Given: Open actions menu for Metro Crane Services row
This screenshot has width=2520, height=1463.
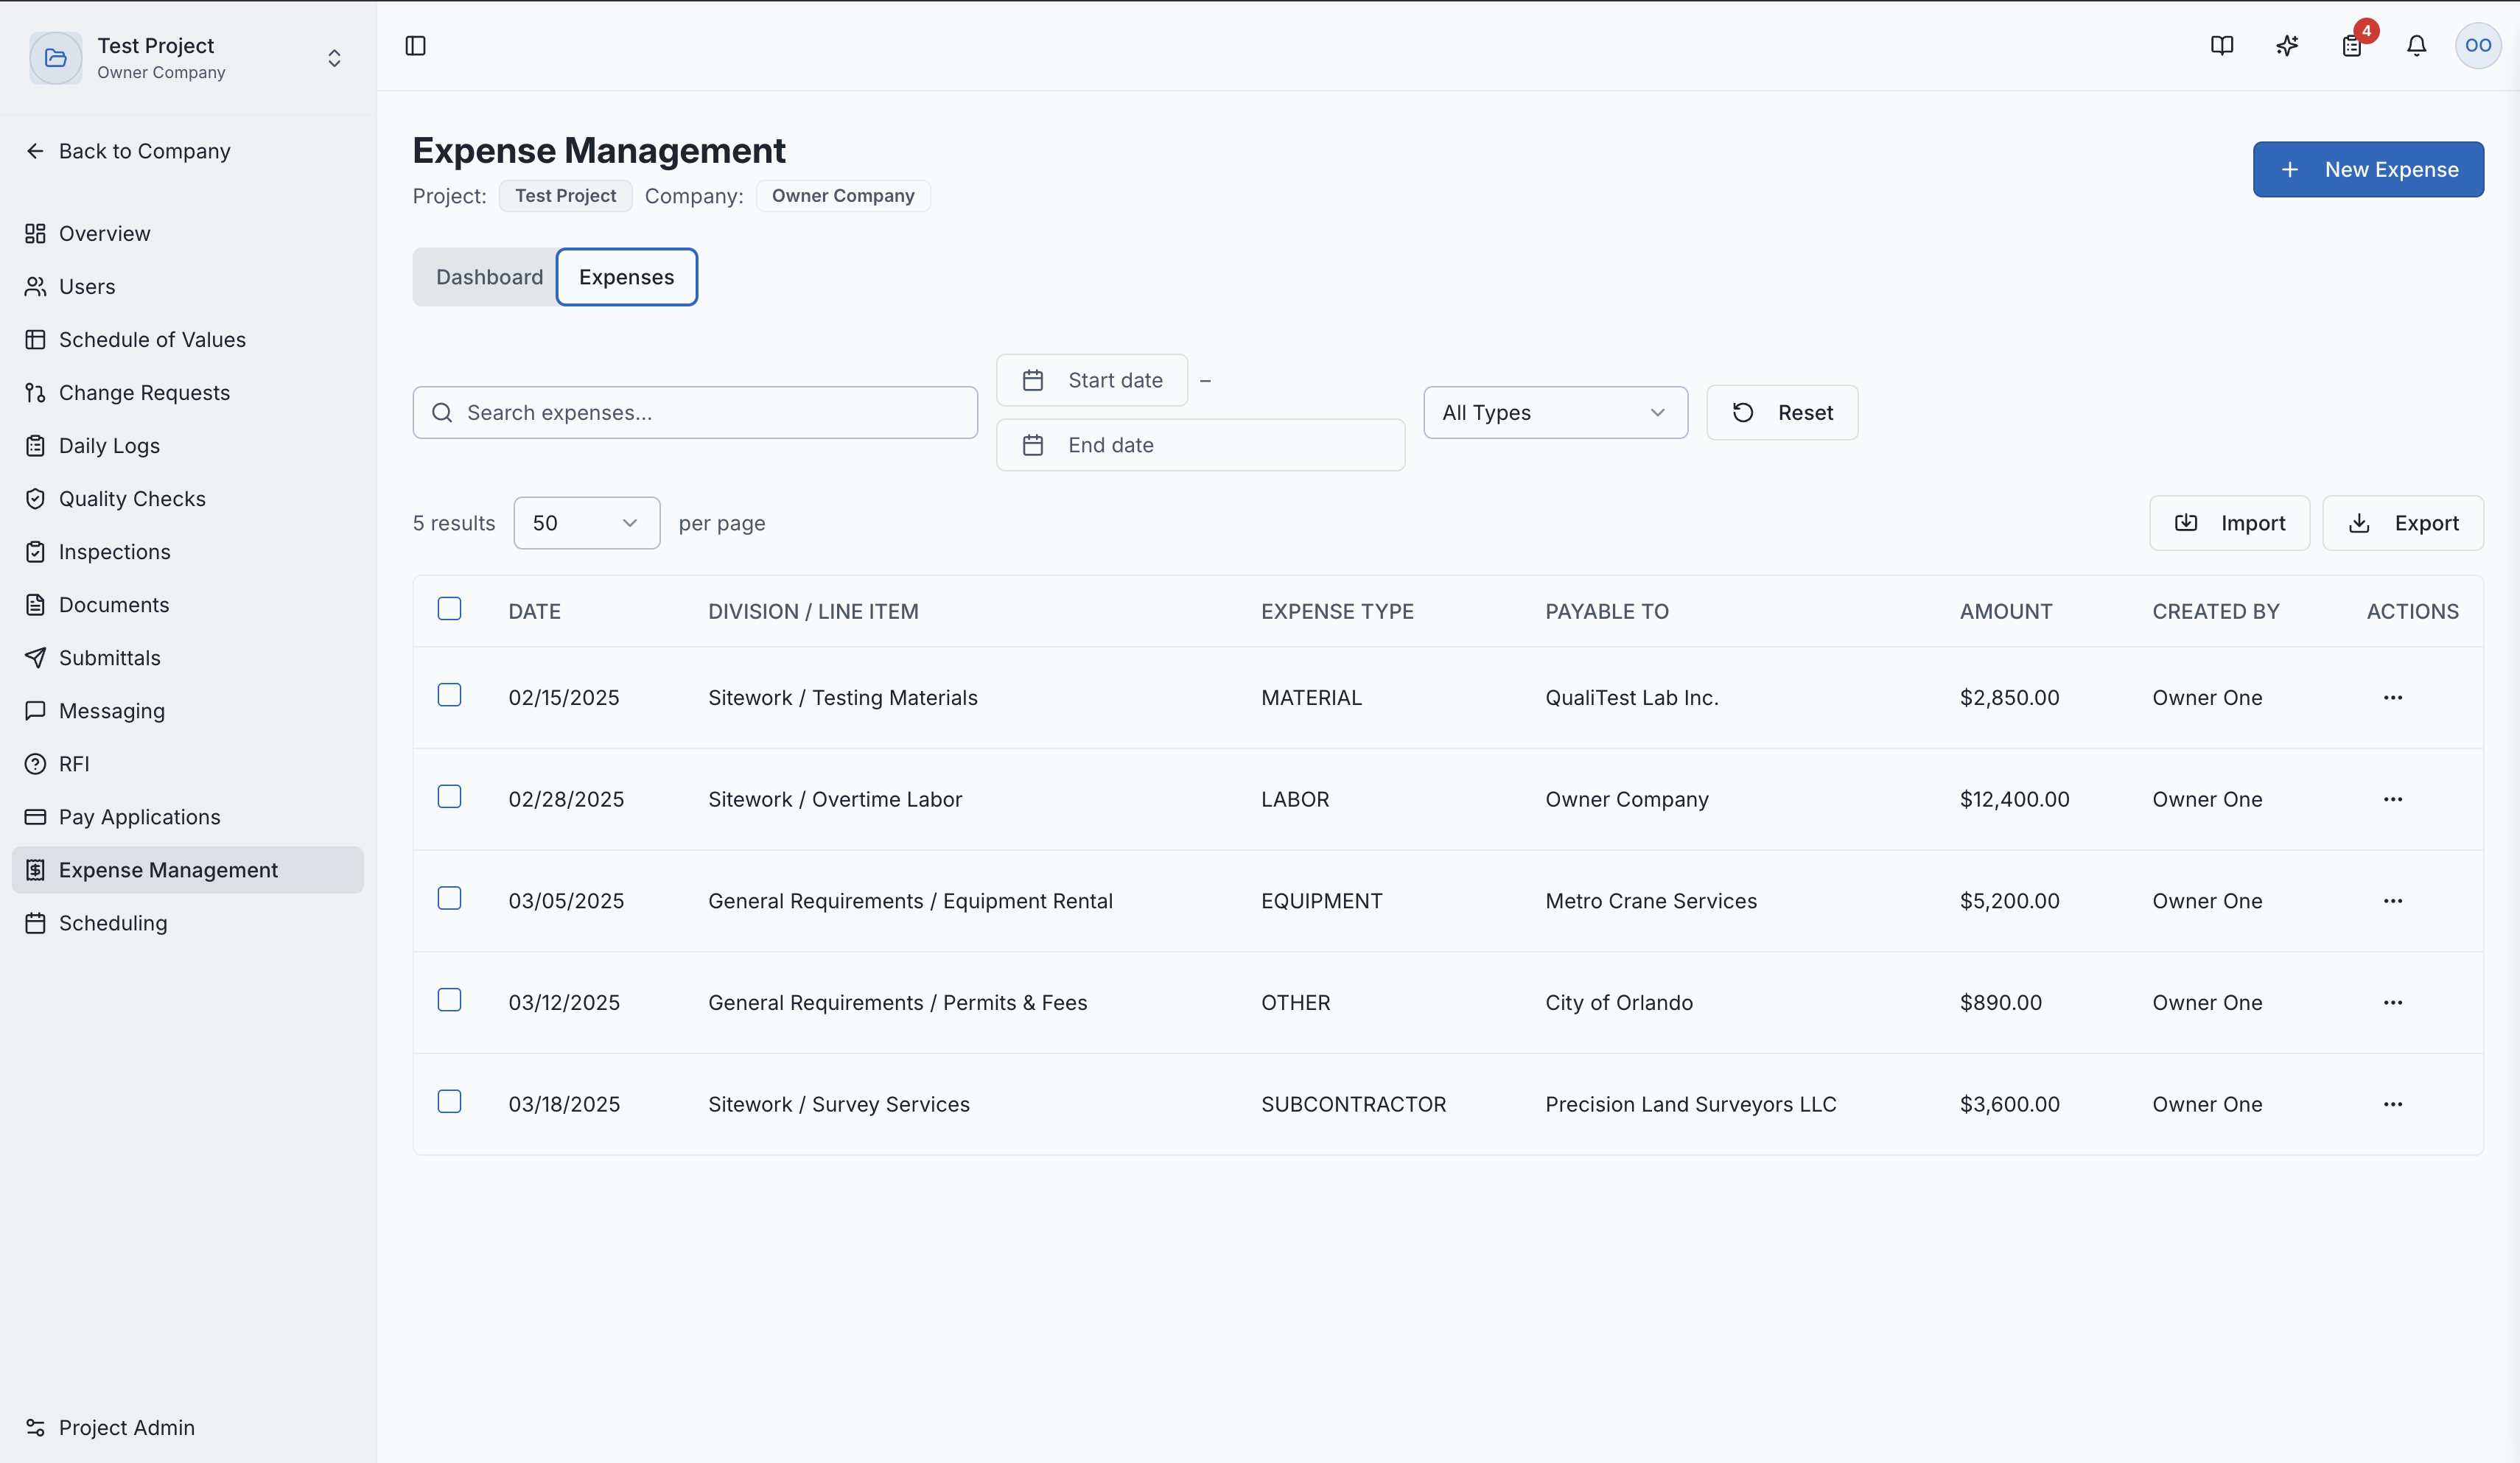Looking at the screenshot, I should [x=2392, y=901].
